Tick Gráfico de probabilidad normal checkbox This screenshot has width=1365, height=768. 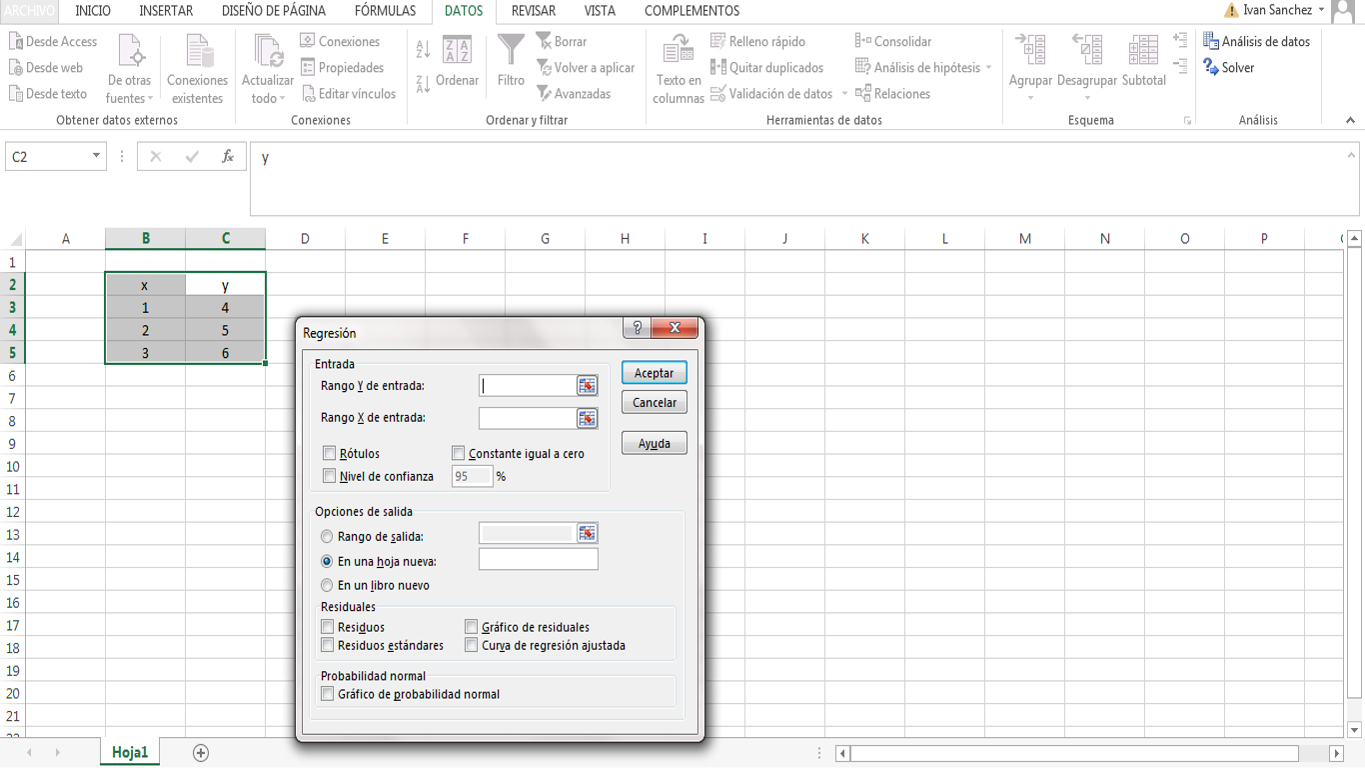(327, 694)
